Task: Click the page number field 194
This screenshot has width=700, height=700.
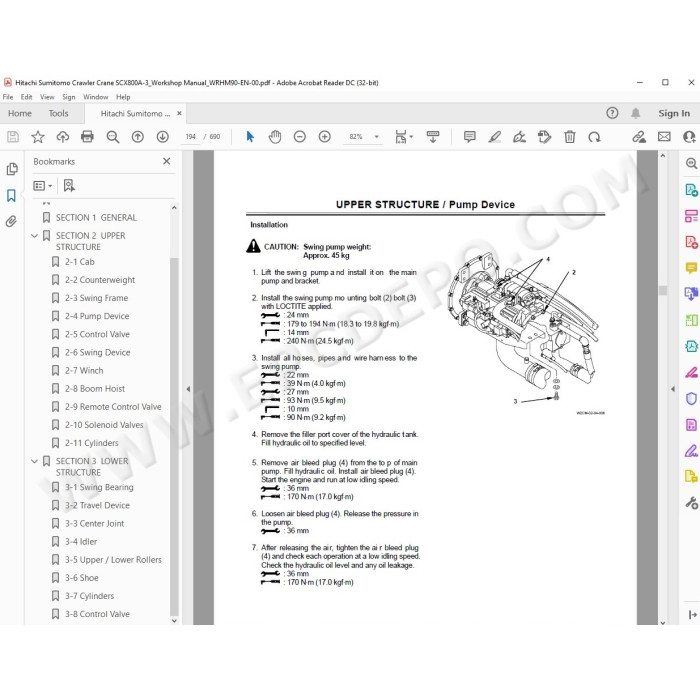Action: point(191,137)
